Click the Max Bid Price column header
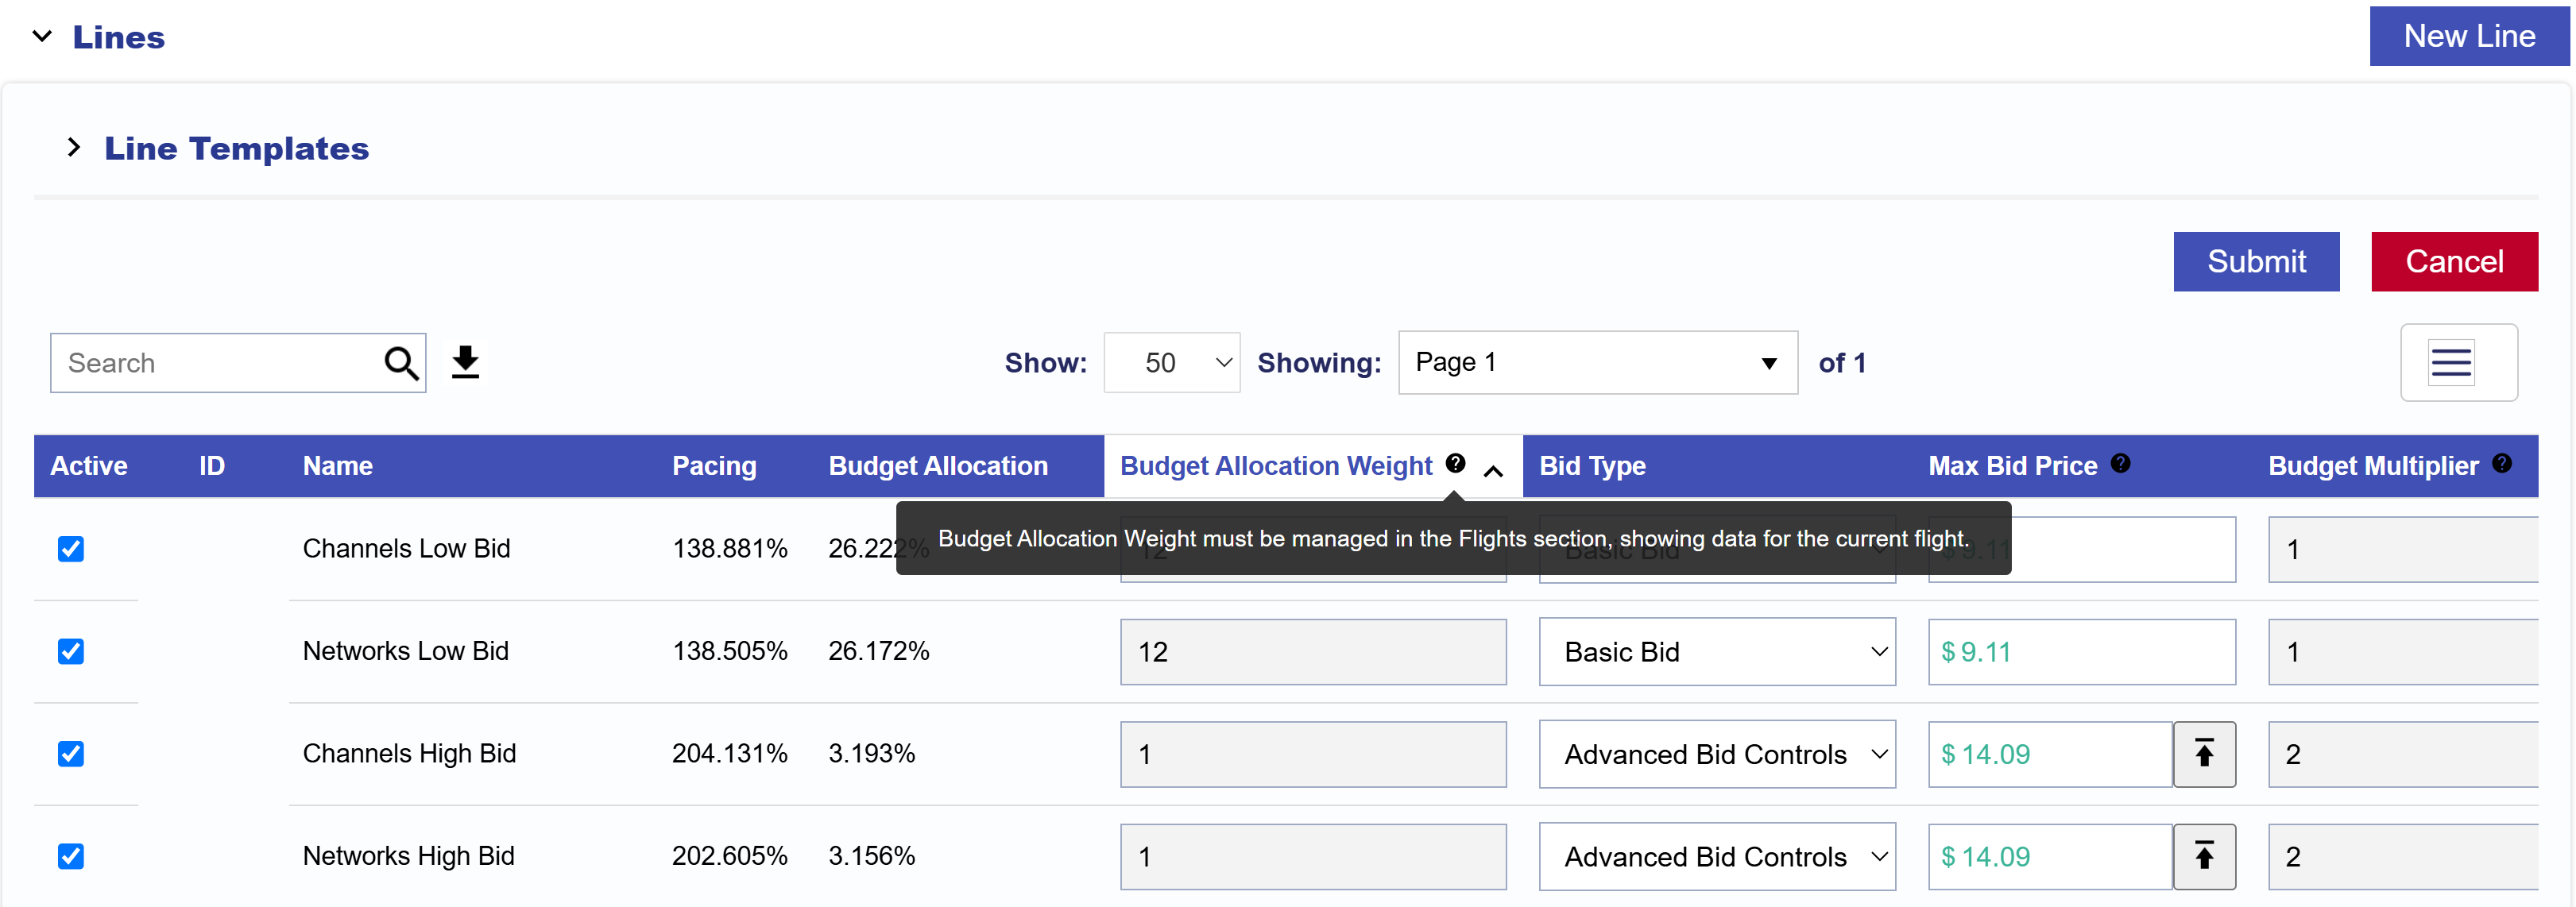The height and width of the screenshot is (907, 2576). (2012, 466)
